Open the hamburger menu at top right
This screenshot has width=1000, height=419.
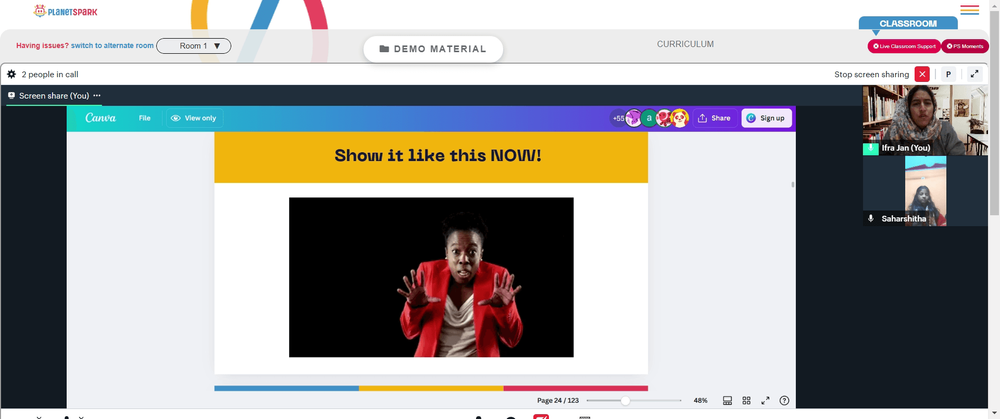(x=969, y=10)
